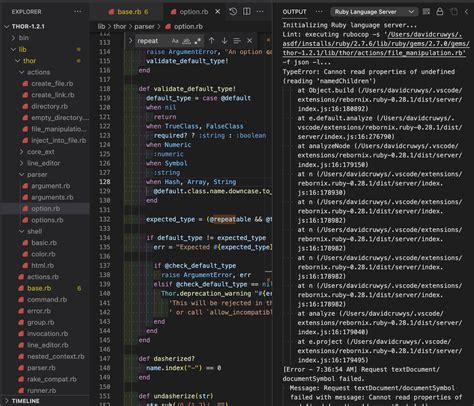Screen dimensions: 474x406
Task: Open basic.rb in the shell folder
Action: tap(44, 243)
